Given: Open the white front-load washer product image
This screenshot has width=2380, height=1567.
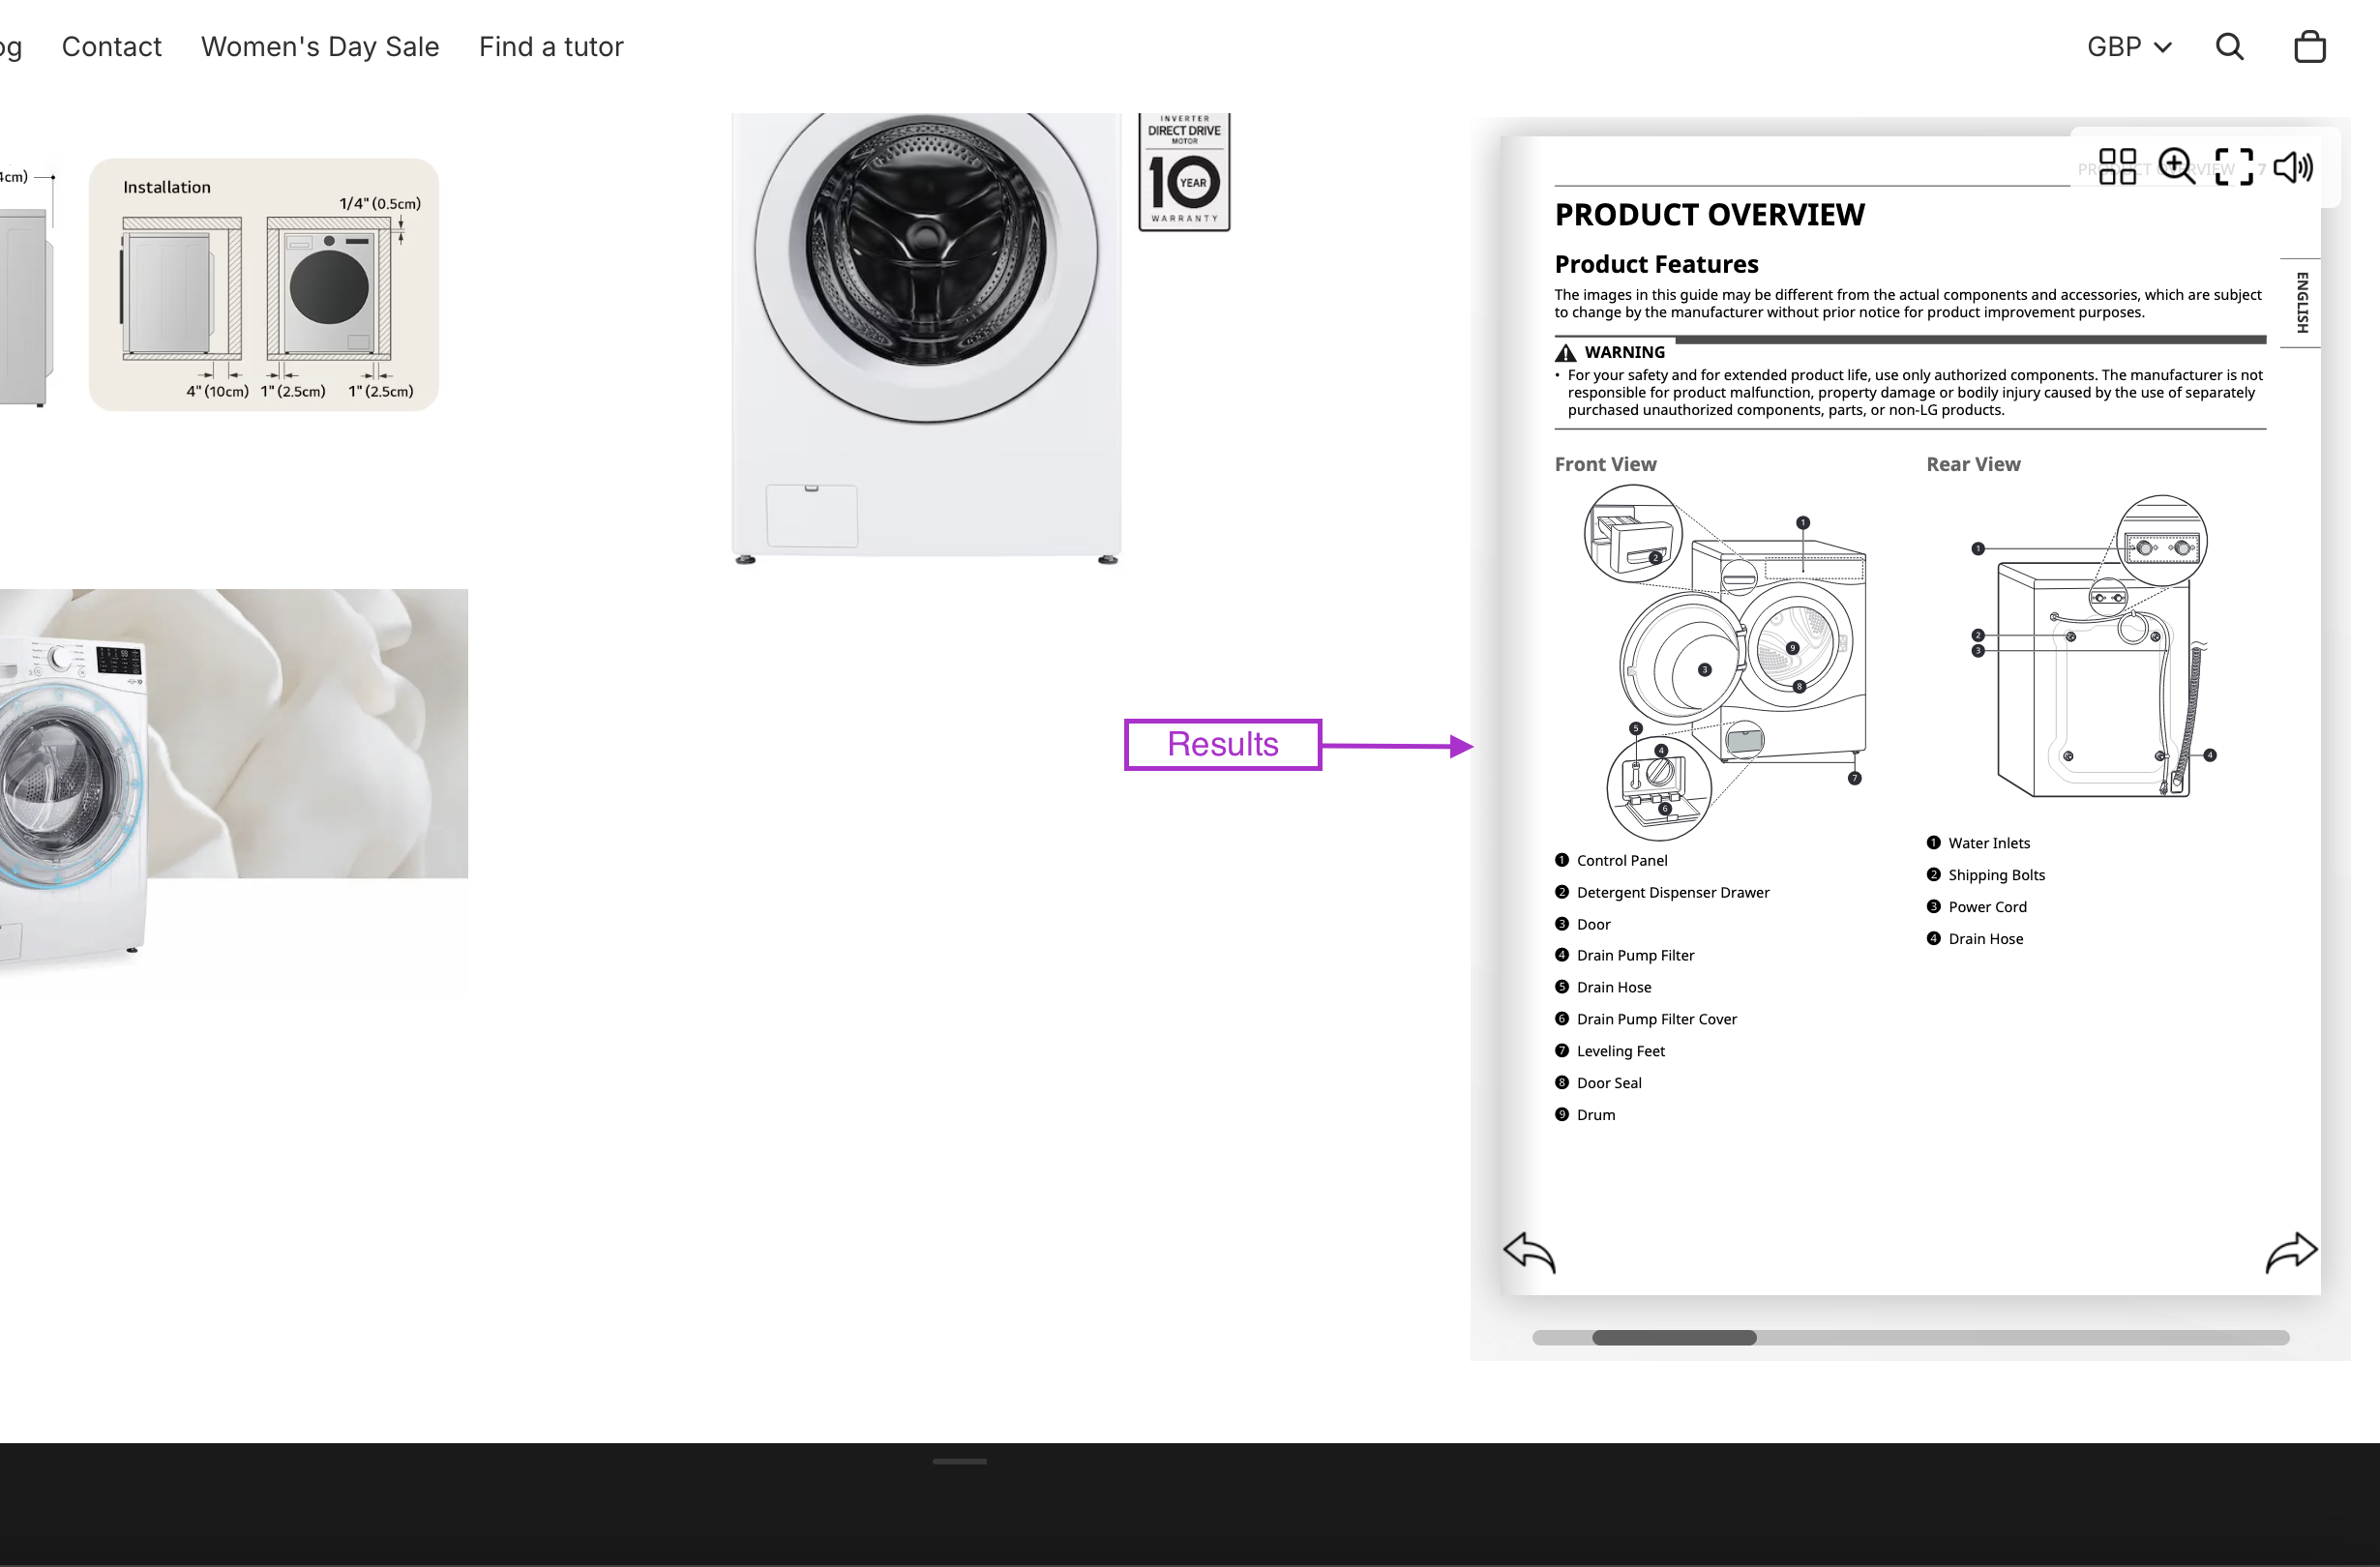Looking at the screenshot, I should tap(926, 339).
